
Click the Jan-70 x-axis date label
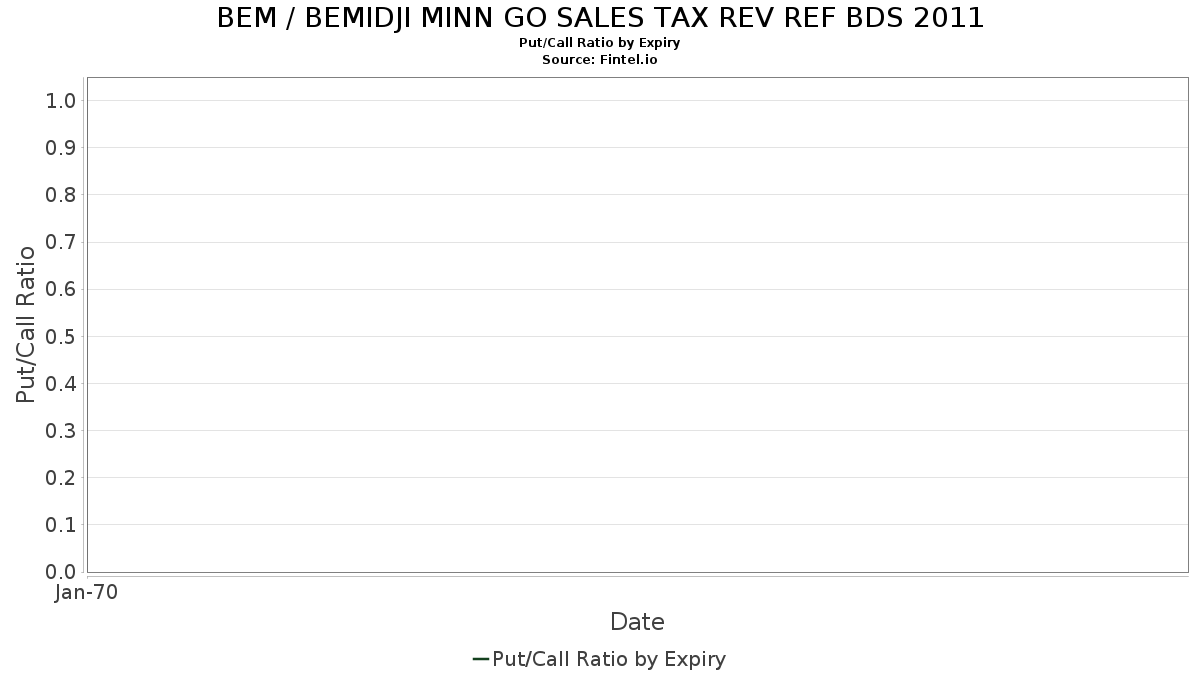click(87, 593)
